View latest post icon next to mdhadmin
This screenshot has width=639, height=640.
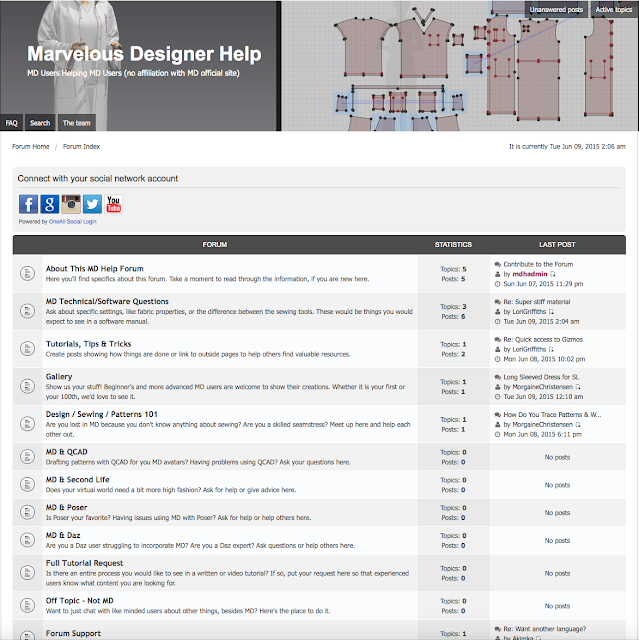tap(553, 274)
